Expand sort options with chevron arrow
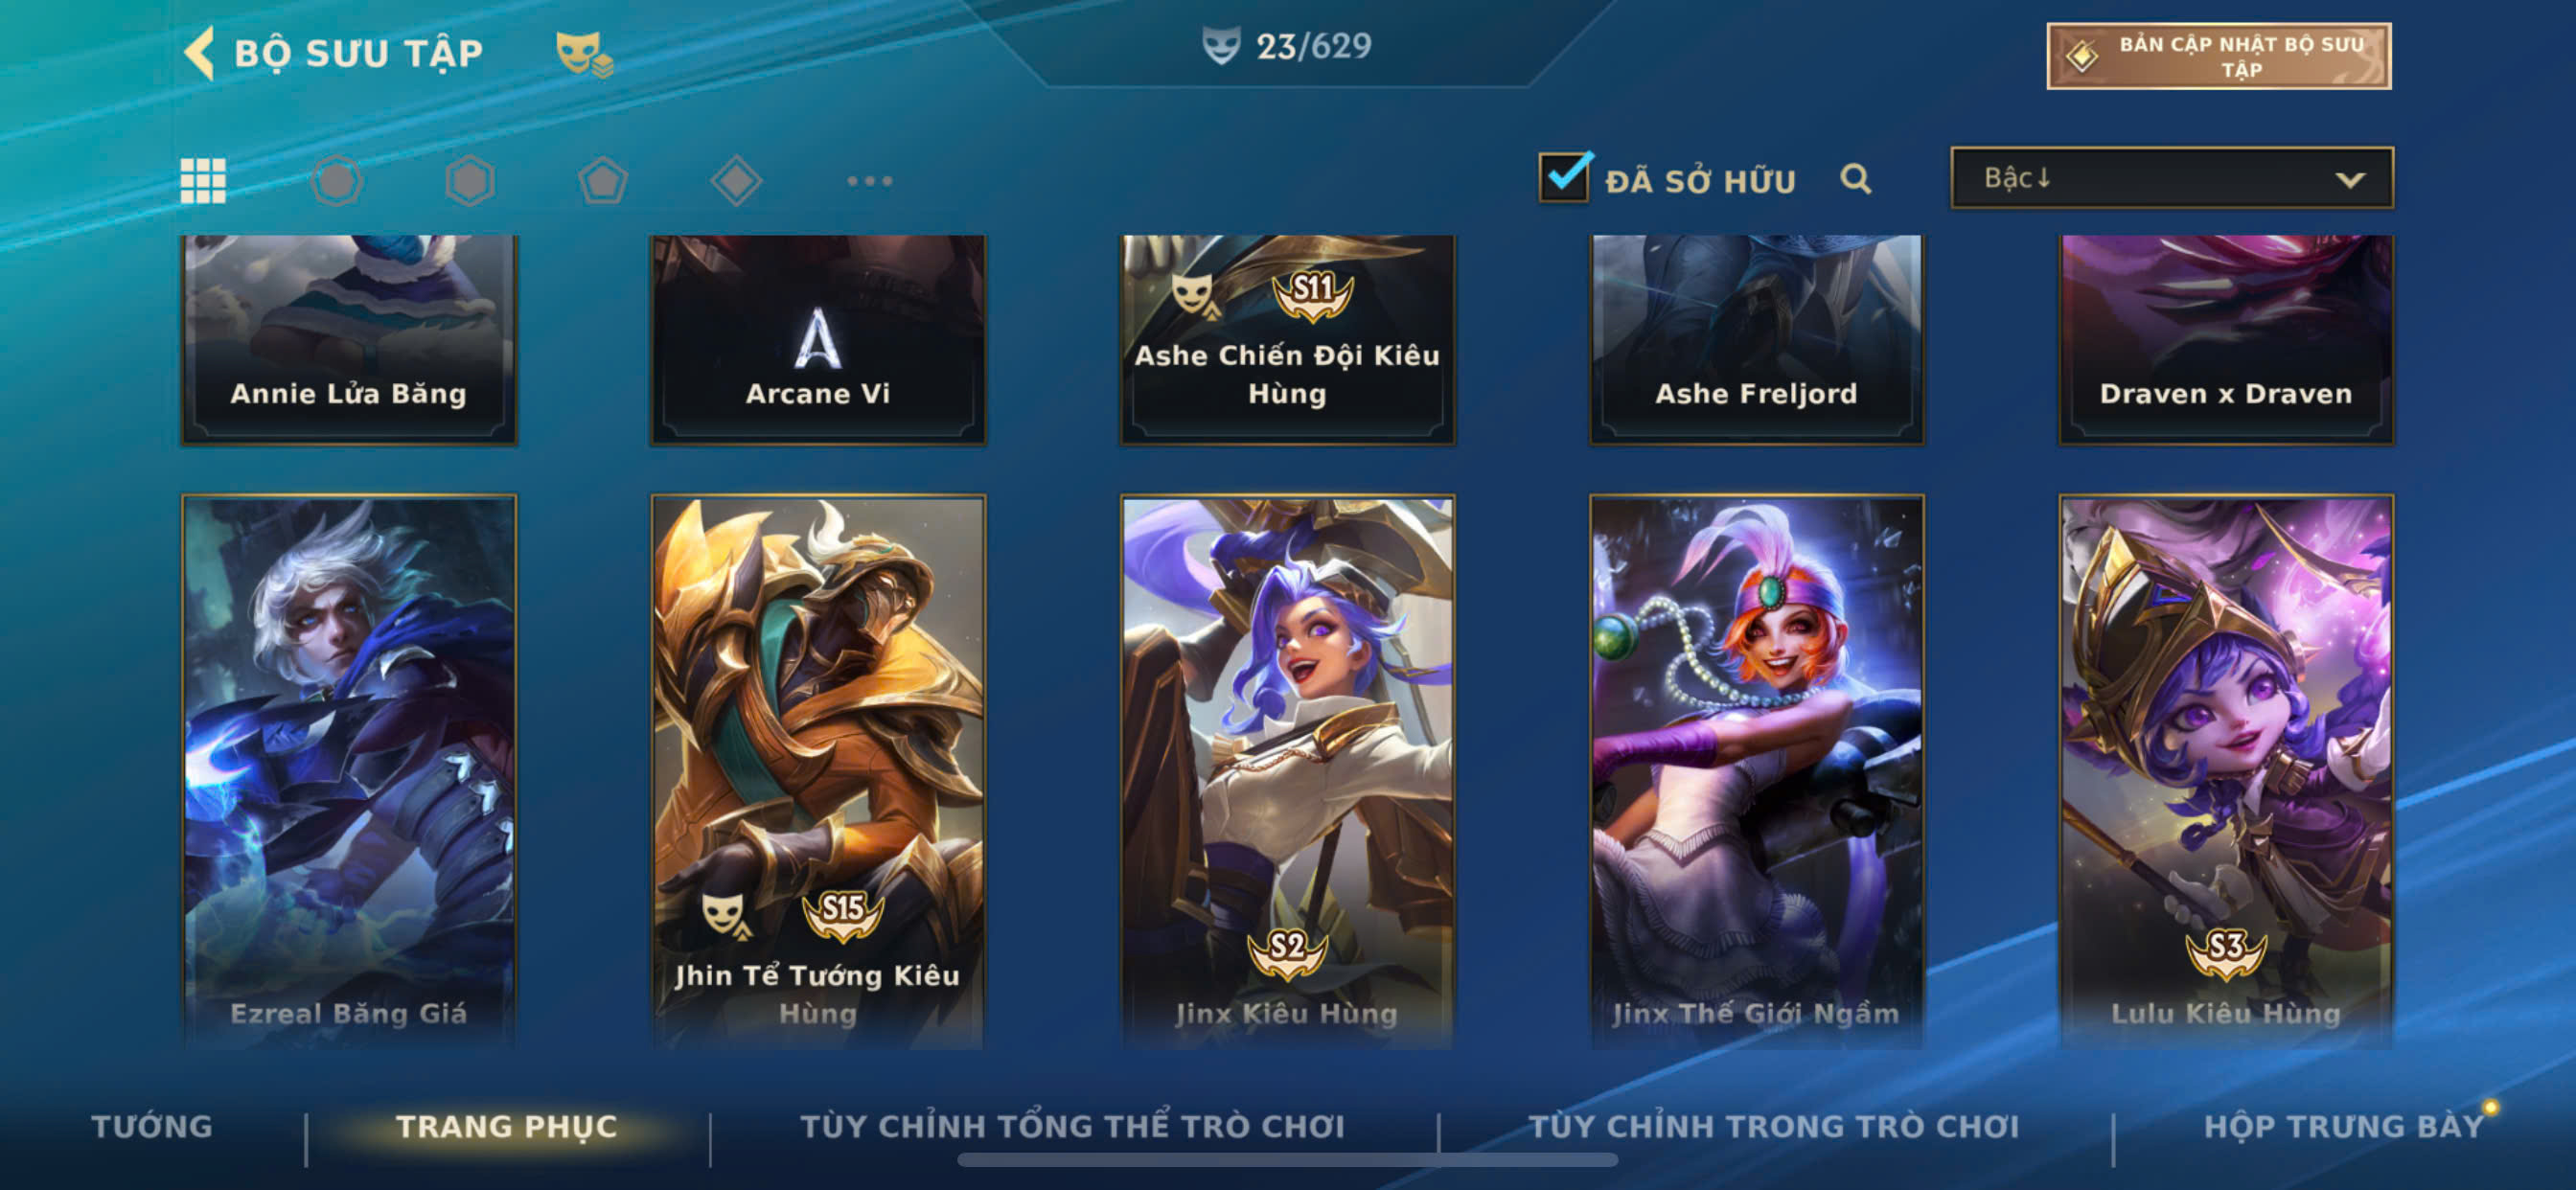Image resolution: width=2576 pixels, height=1190 pixels. click(2350, 180)
